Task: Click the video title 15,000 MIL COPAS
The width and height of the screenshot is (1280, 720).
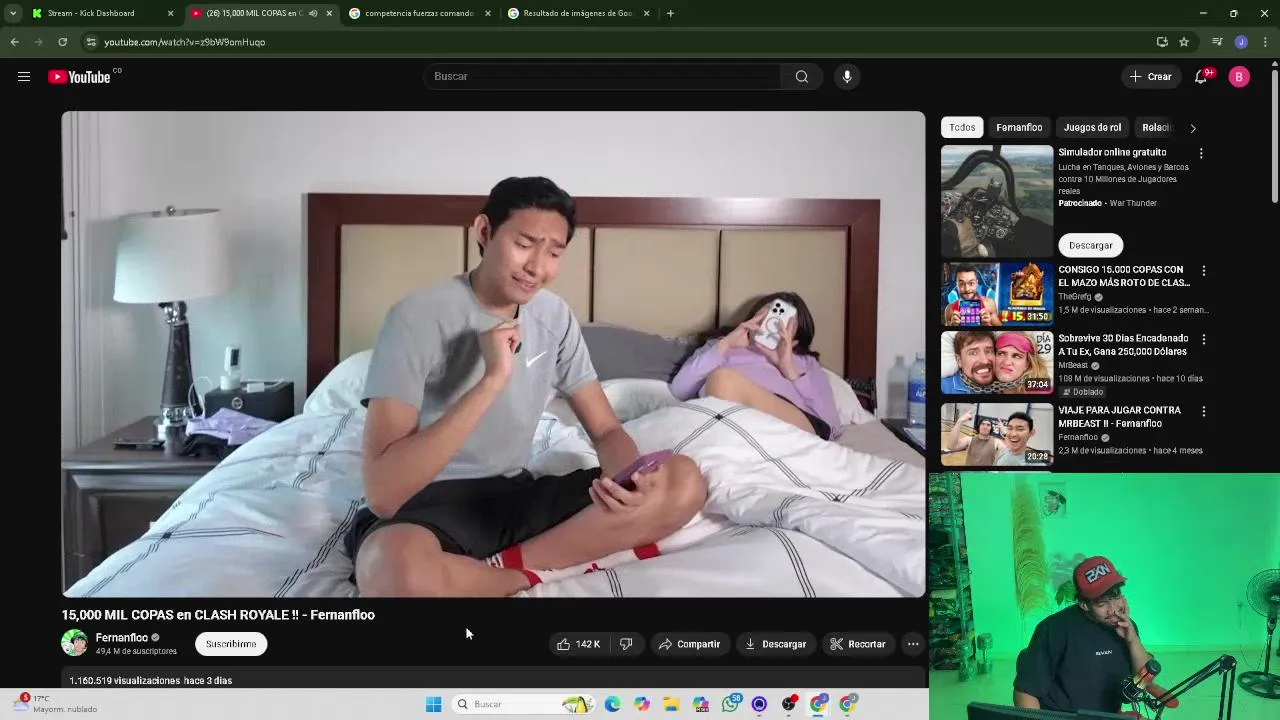Action: (218, 615)
